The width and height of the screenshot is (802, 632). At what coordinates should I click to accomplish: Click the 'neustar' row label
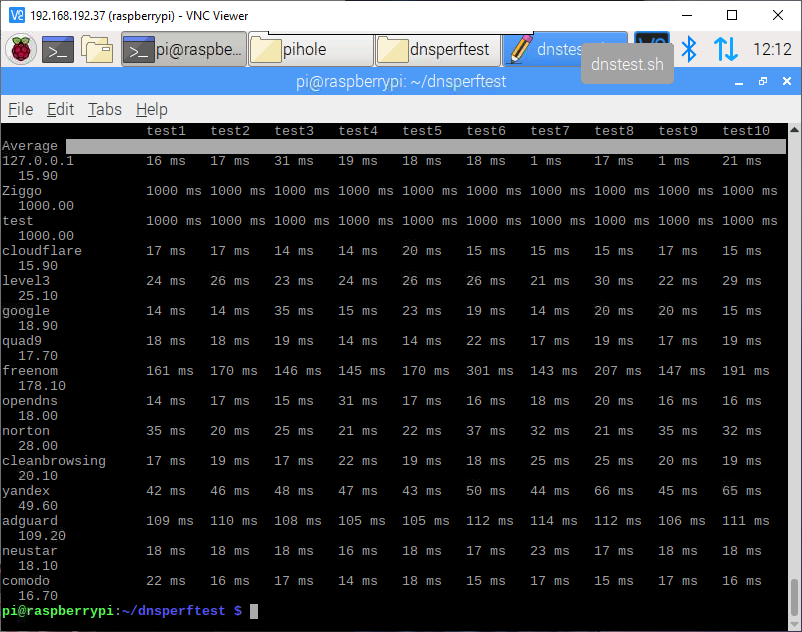[x=30, y=551]
